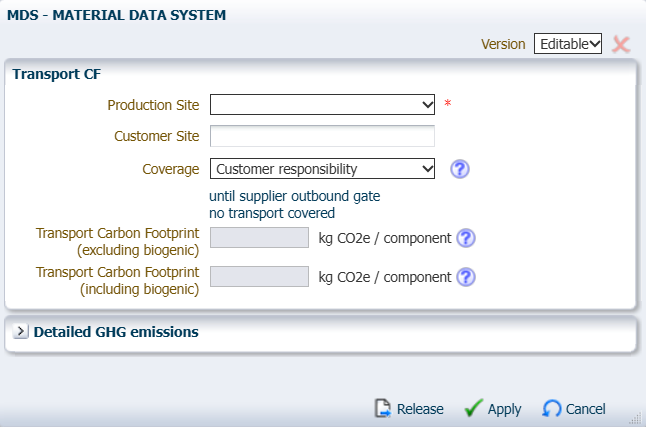Open the Production Site dropdown

pos(322,105)
